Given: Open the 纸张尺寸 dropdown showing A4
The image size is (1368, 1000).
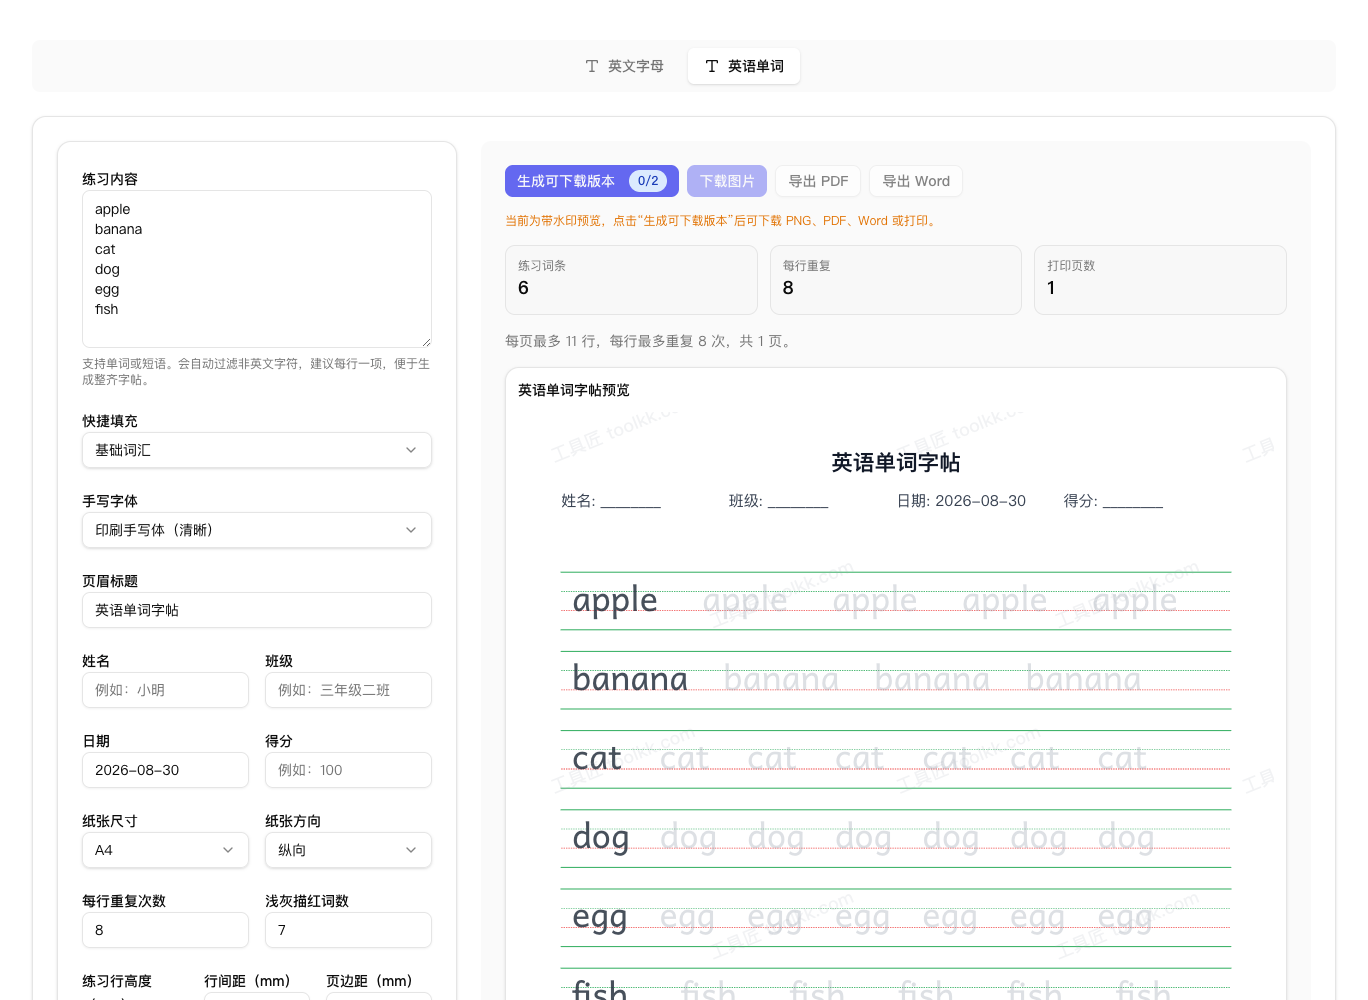Looking at the screenshot, I should coord(165,850).
